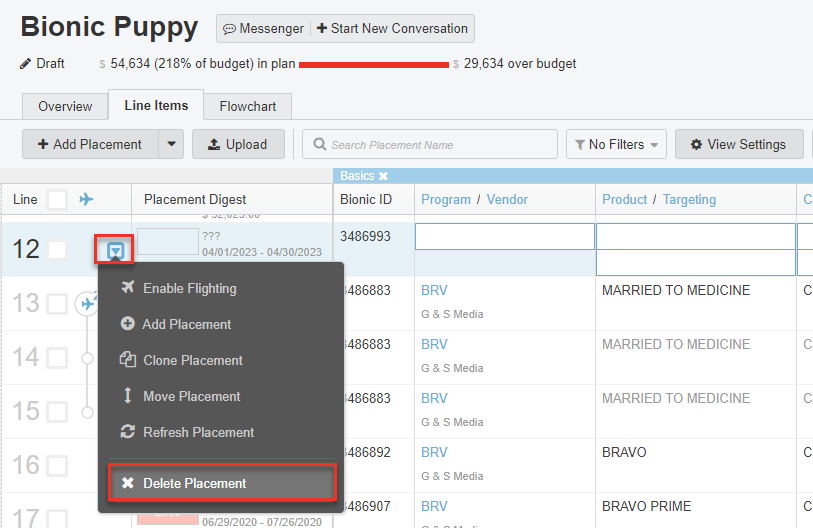The image size is (813, 528).
Task: Open View Settings
Action: [x=738, y=144]
